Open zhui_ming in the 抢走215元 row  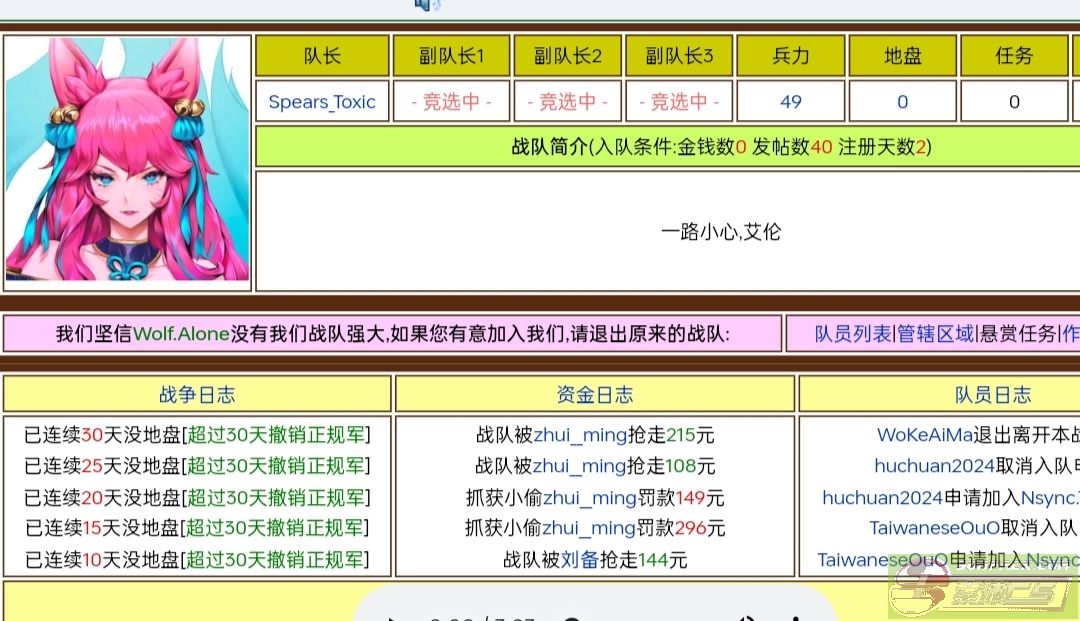point(580,435)
